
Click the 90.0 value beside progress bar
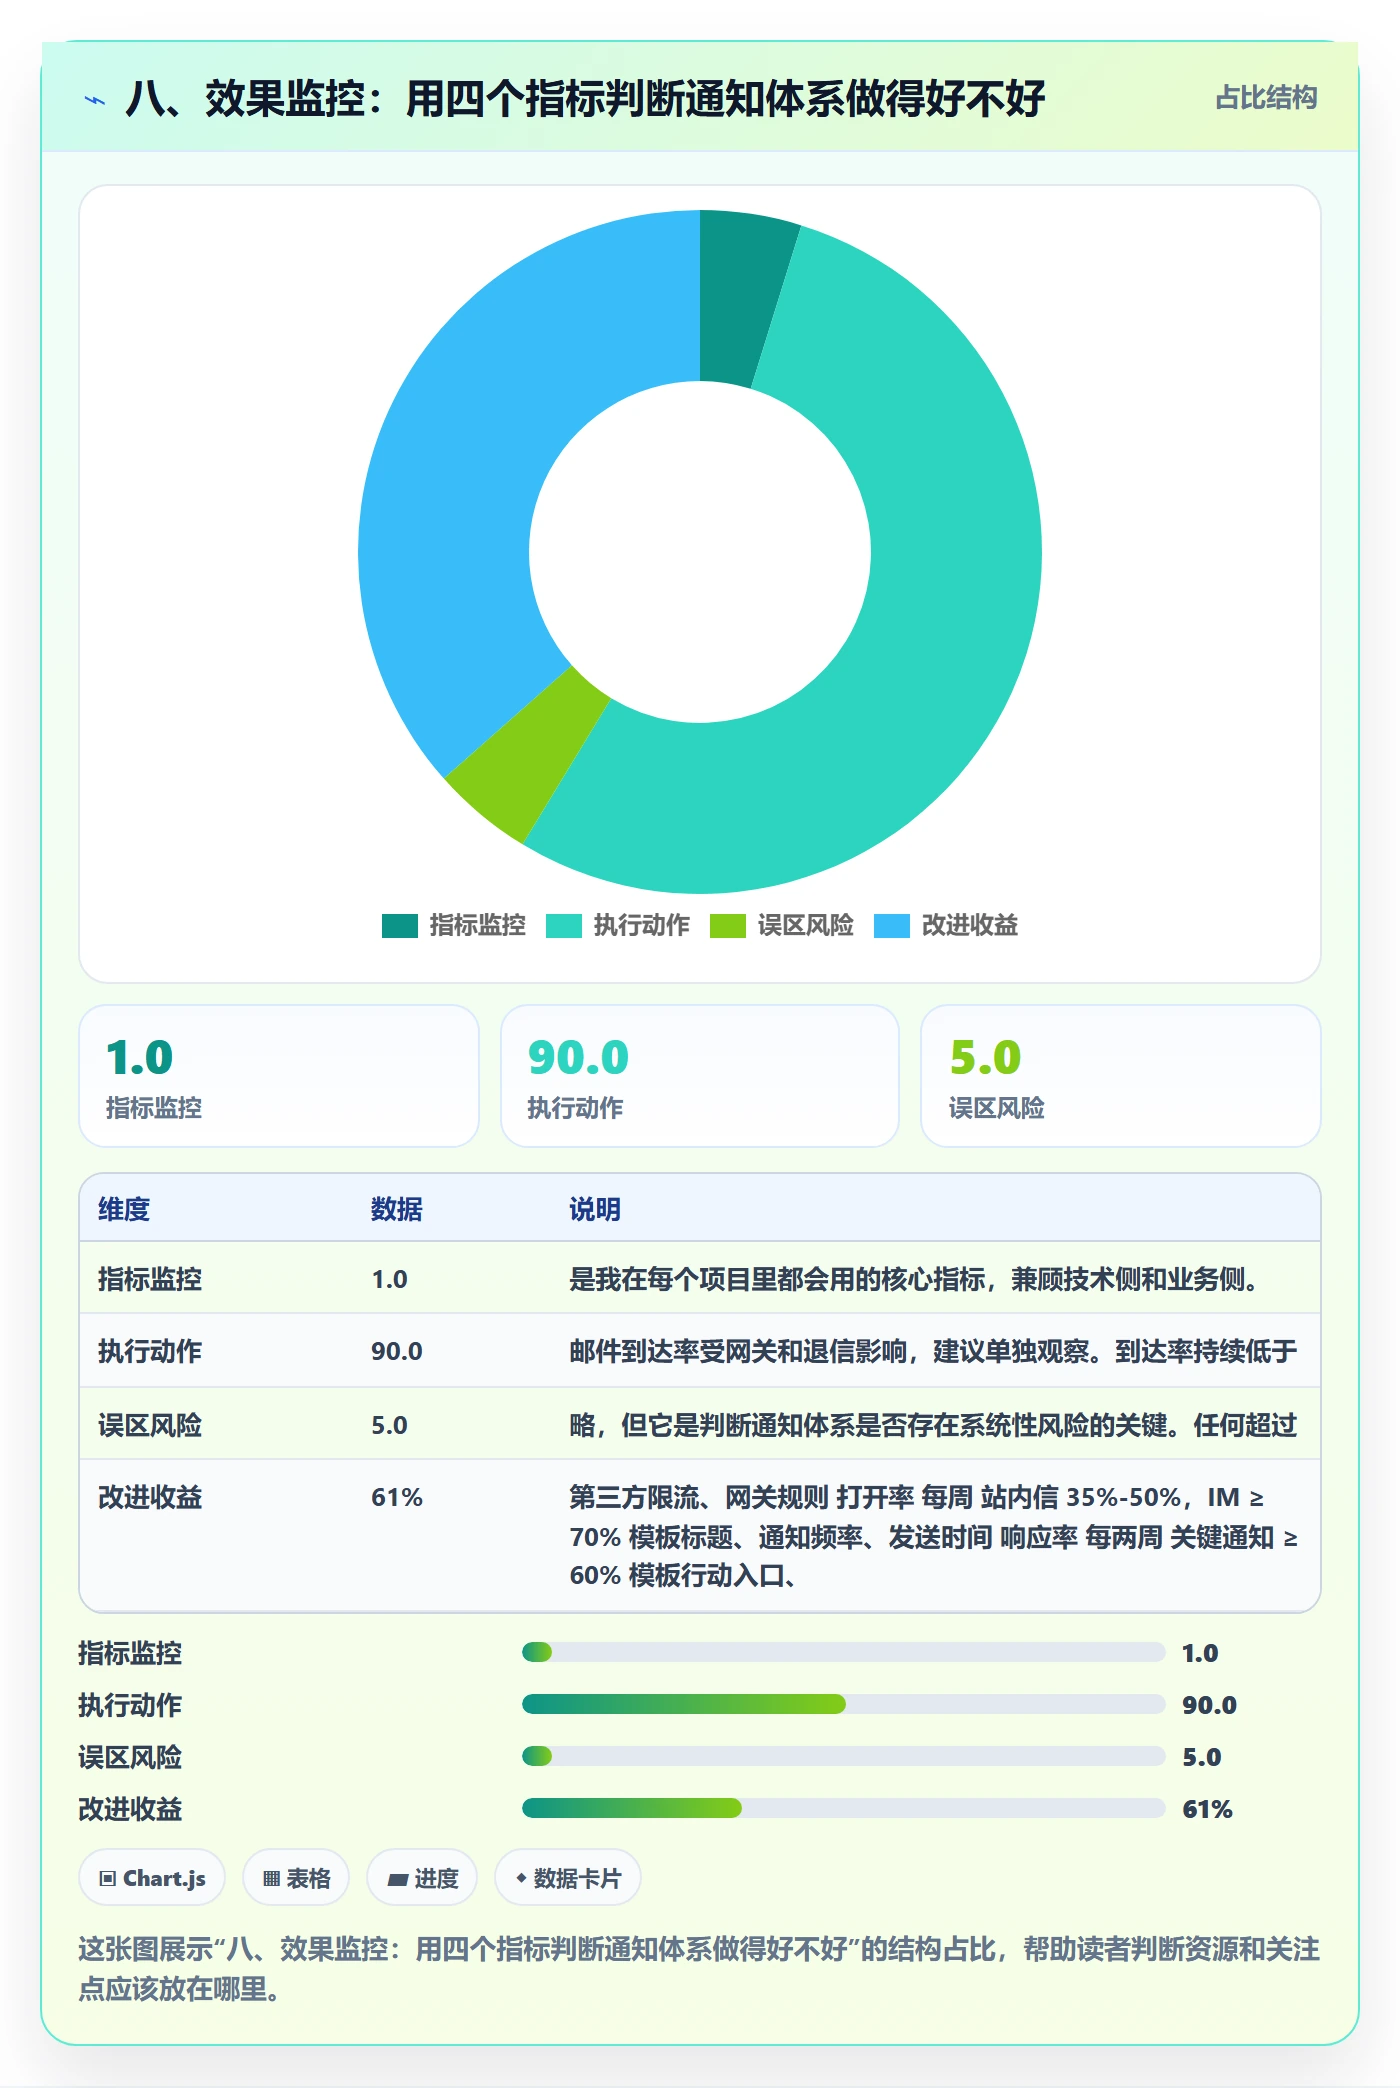click(x=1209, y=1705)
